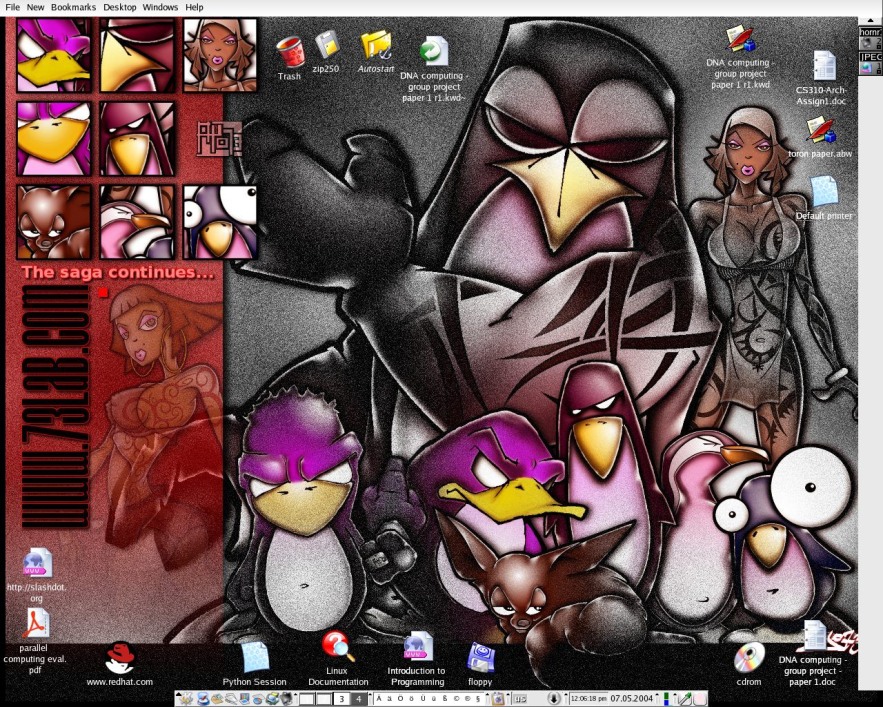Open the Klipper clipboard icon in panel
883x707 pixels.
tap(498, 699)
